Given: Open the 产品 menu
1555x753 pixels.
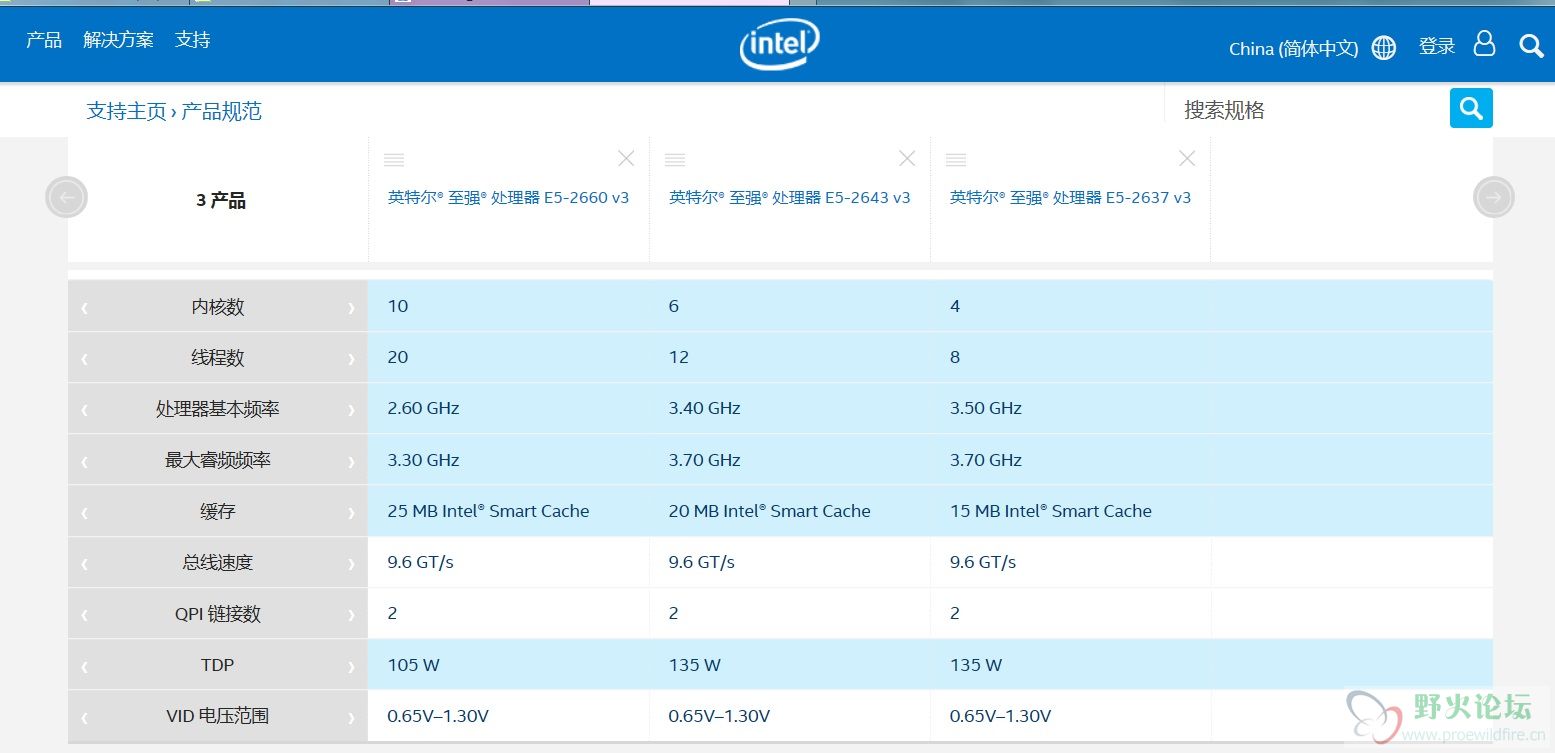Looking at the screenshot, I should (44, 40).
